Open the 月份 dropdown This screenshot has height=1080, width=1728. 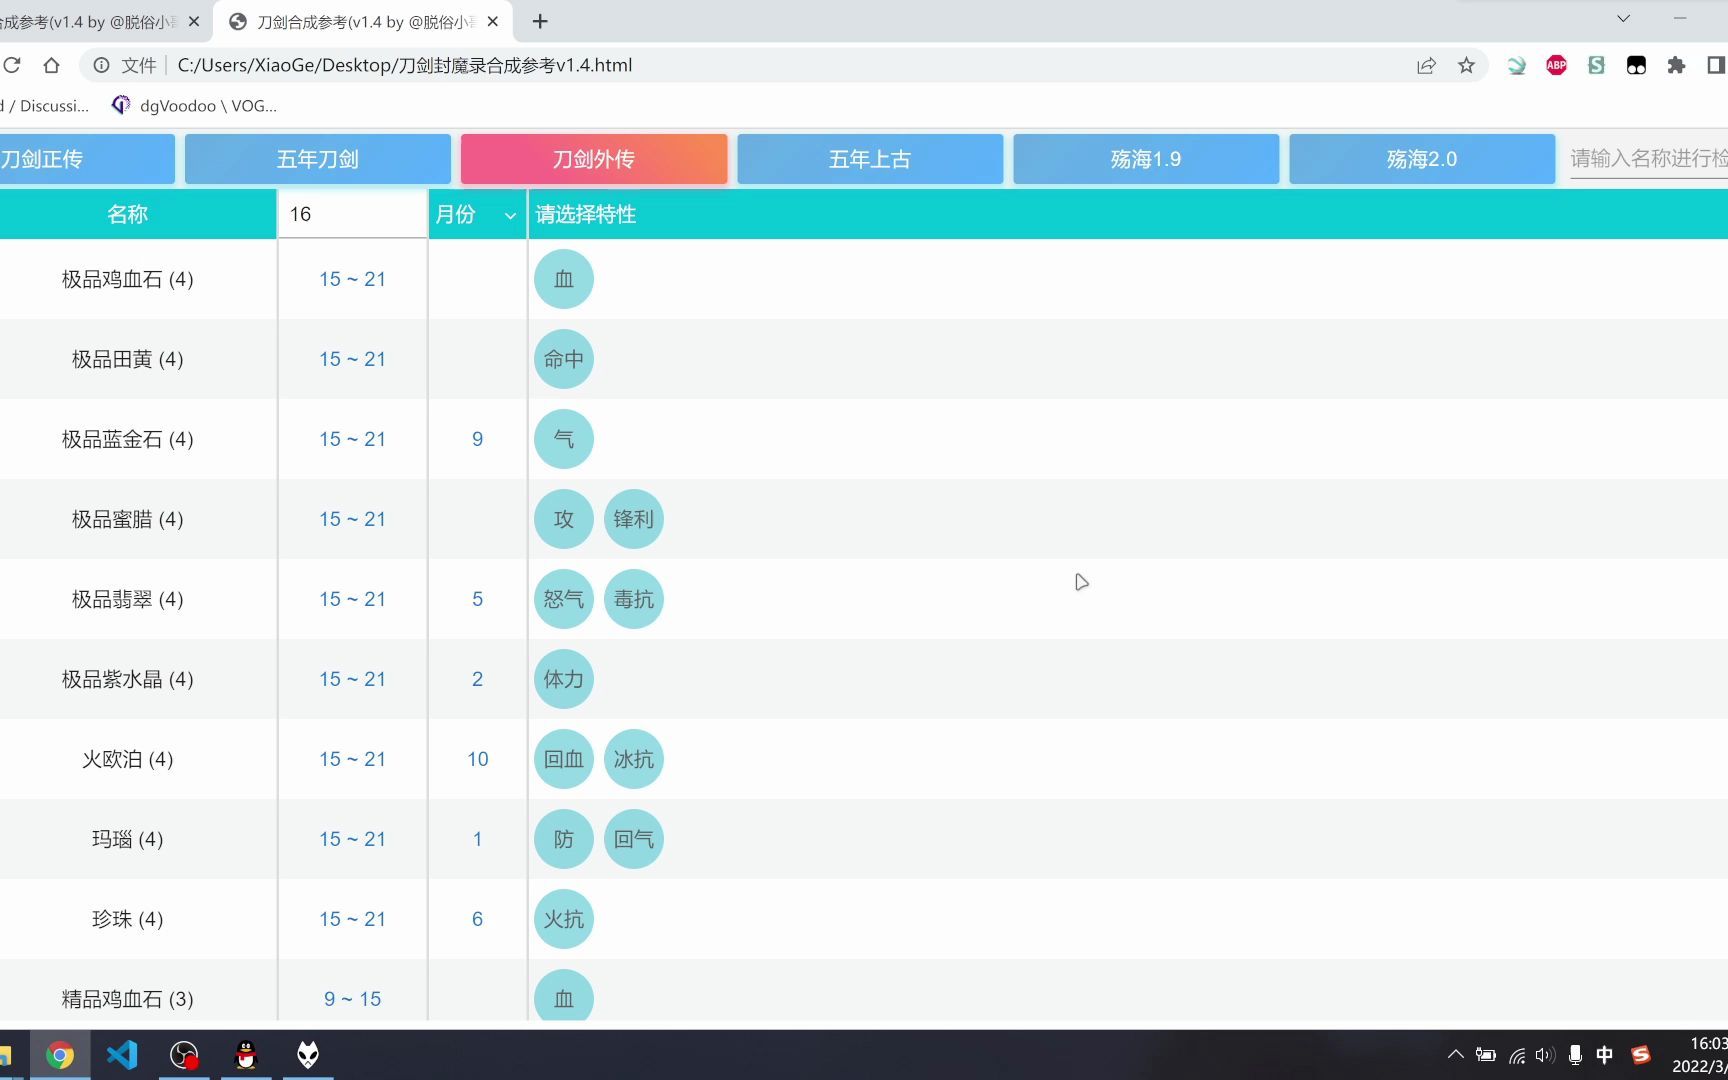pyautogui.click(x=478, y=214)
